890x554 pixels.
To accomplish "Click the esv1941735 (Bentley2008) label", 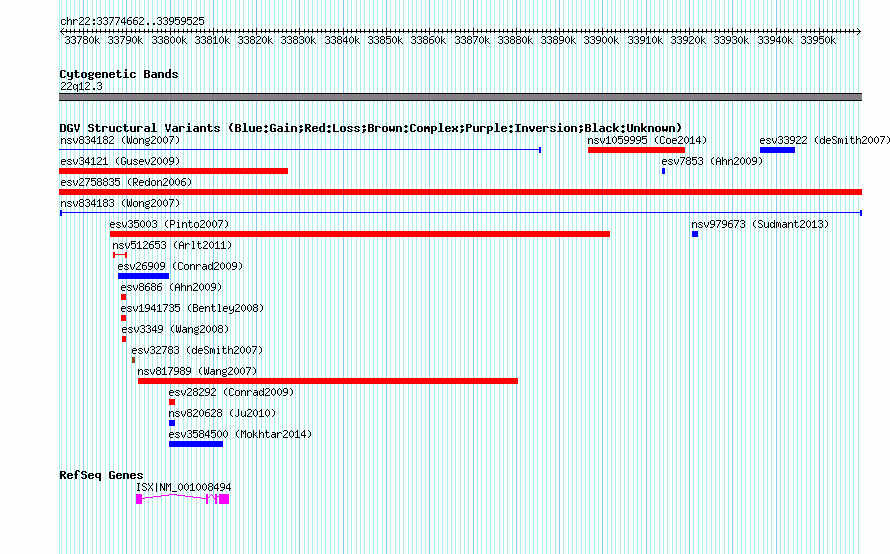I will coord(192,308).
